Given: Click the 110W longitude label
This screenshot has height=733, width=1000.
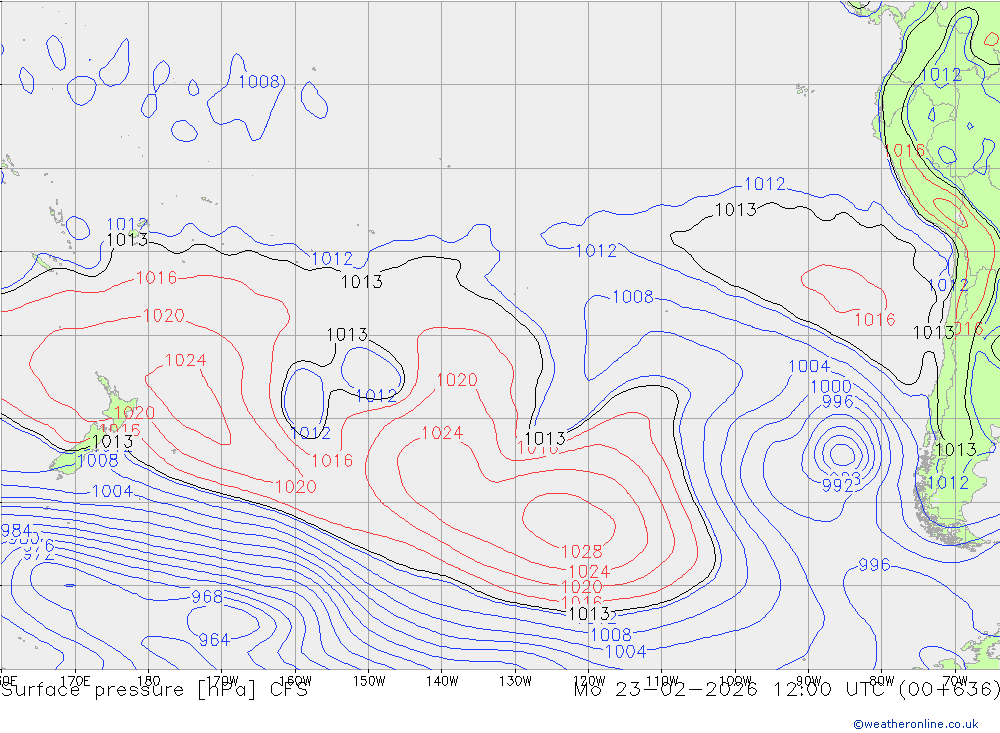Looking at the screenshot, I should pyautogui.click(x=662, y=680).
